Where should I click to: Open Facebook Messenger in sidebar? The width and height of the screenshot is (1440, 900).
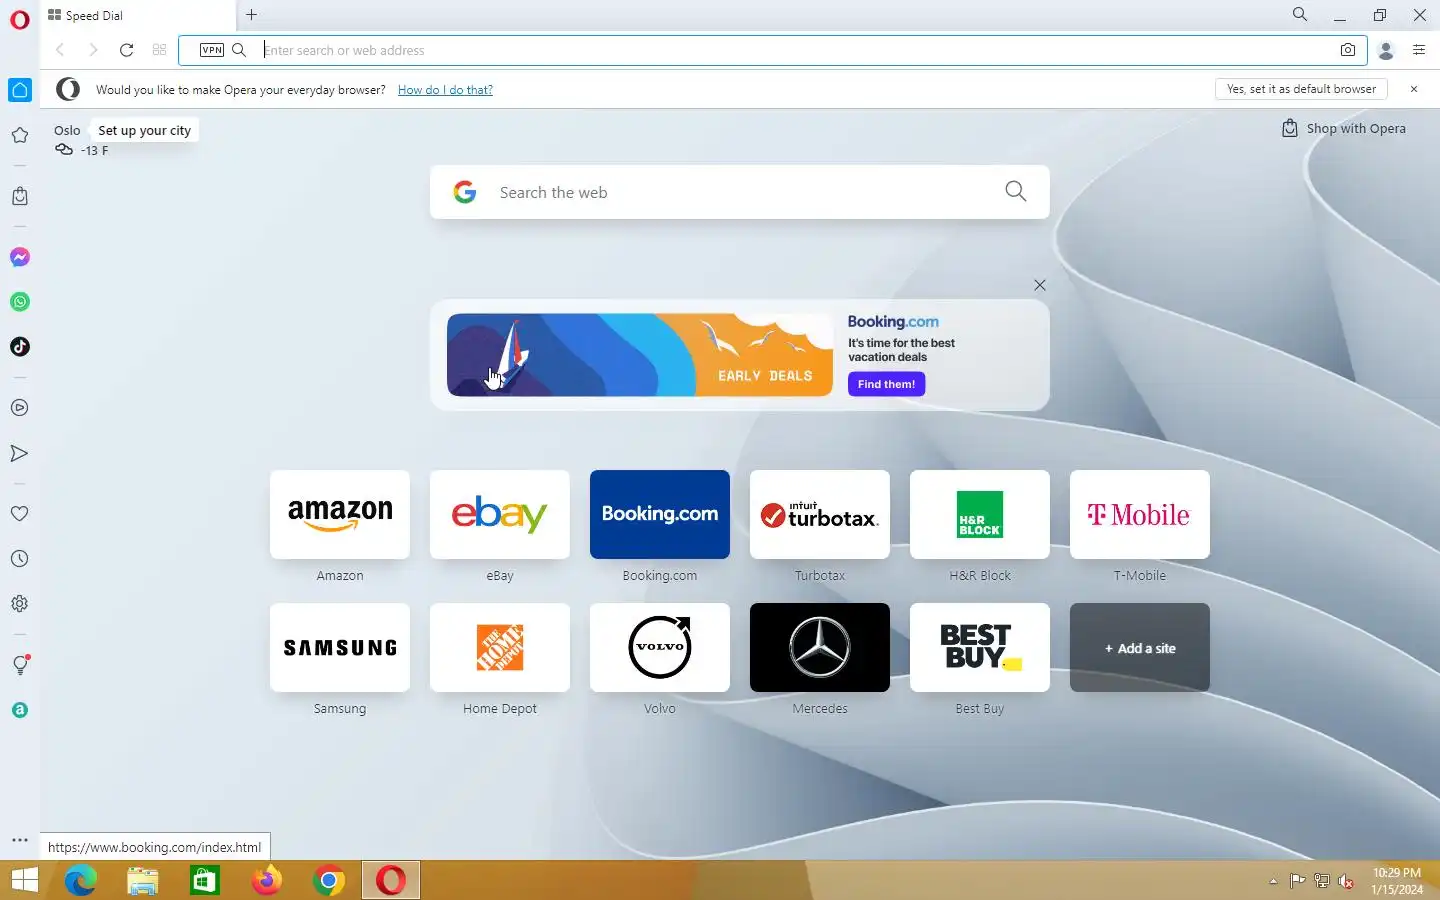pos(20,257)
